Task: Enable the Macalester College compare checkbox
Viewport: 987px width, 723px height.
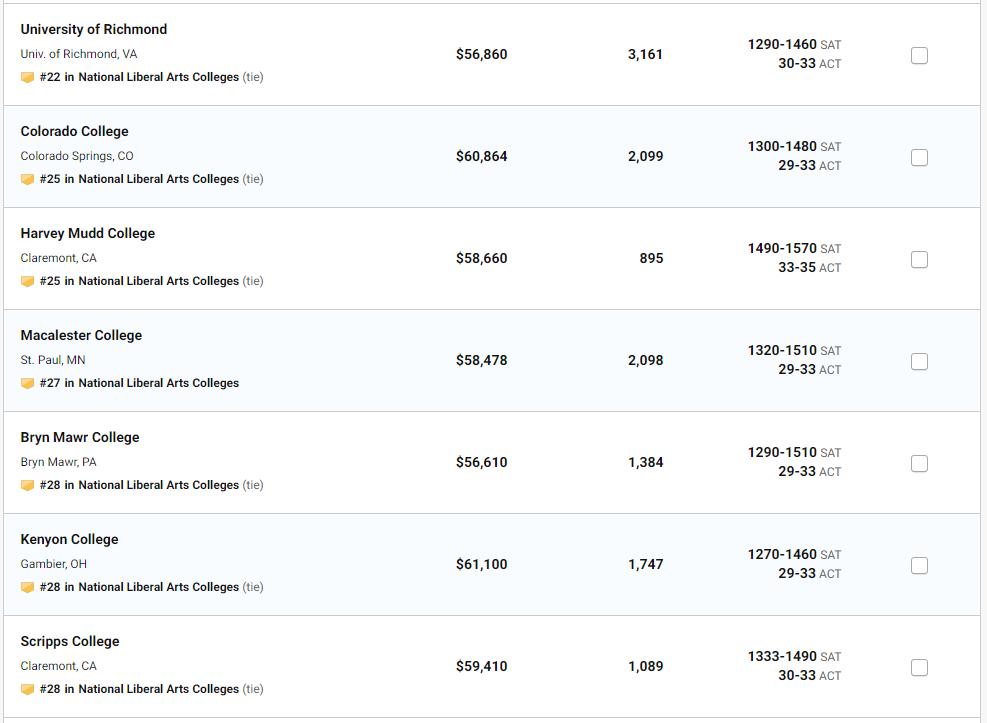Action: click(x=919, y=362)
